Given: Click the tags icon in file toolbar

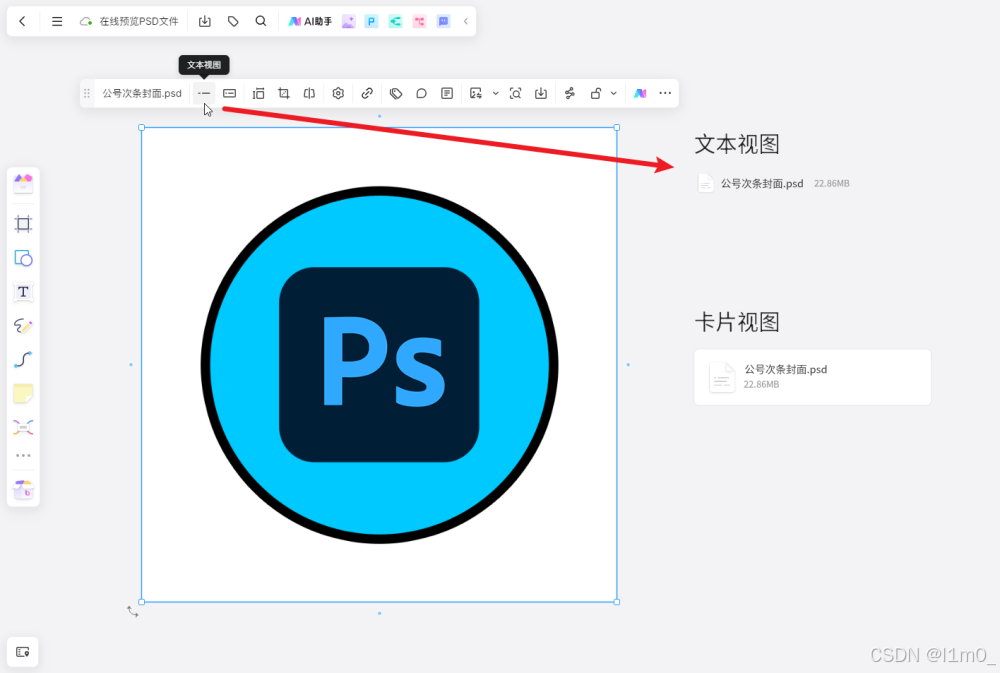Looking at the screenshot, I should click(x=395, y=93).
